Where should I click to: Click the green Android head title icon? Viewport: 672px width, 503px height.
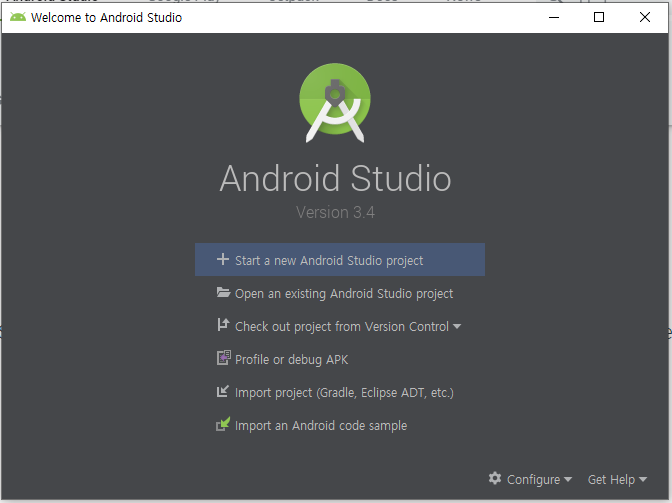[18, 17]
